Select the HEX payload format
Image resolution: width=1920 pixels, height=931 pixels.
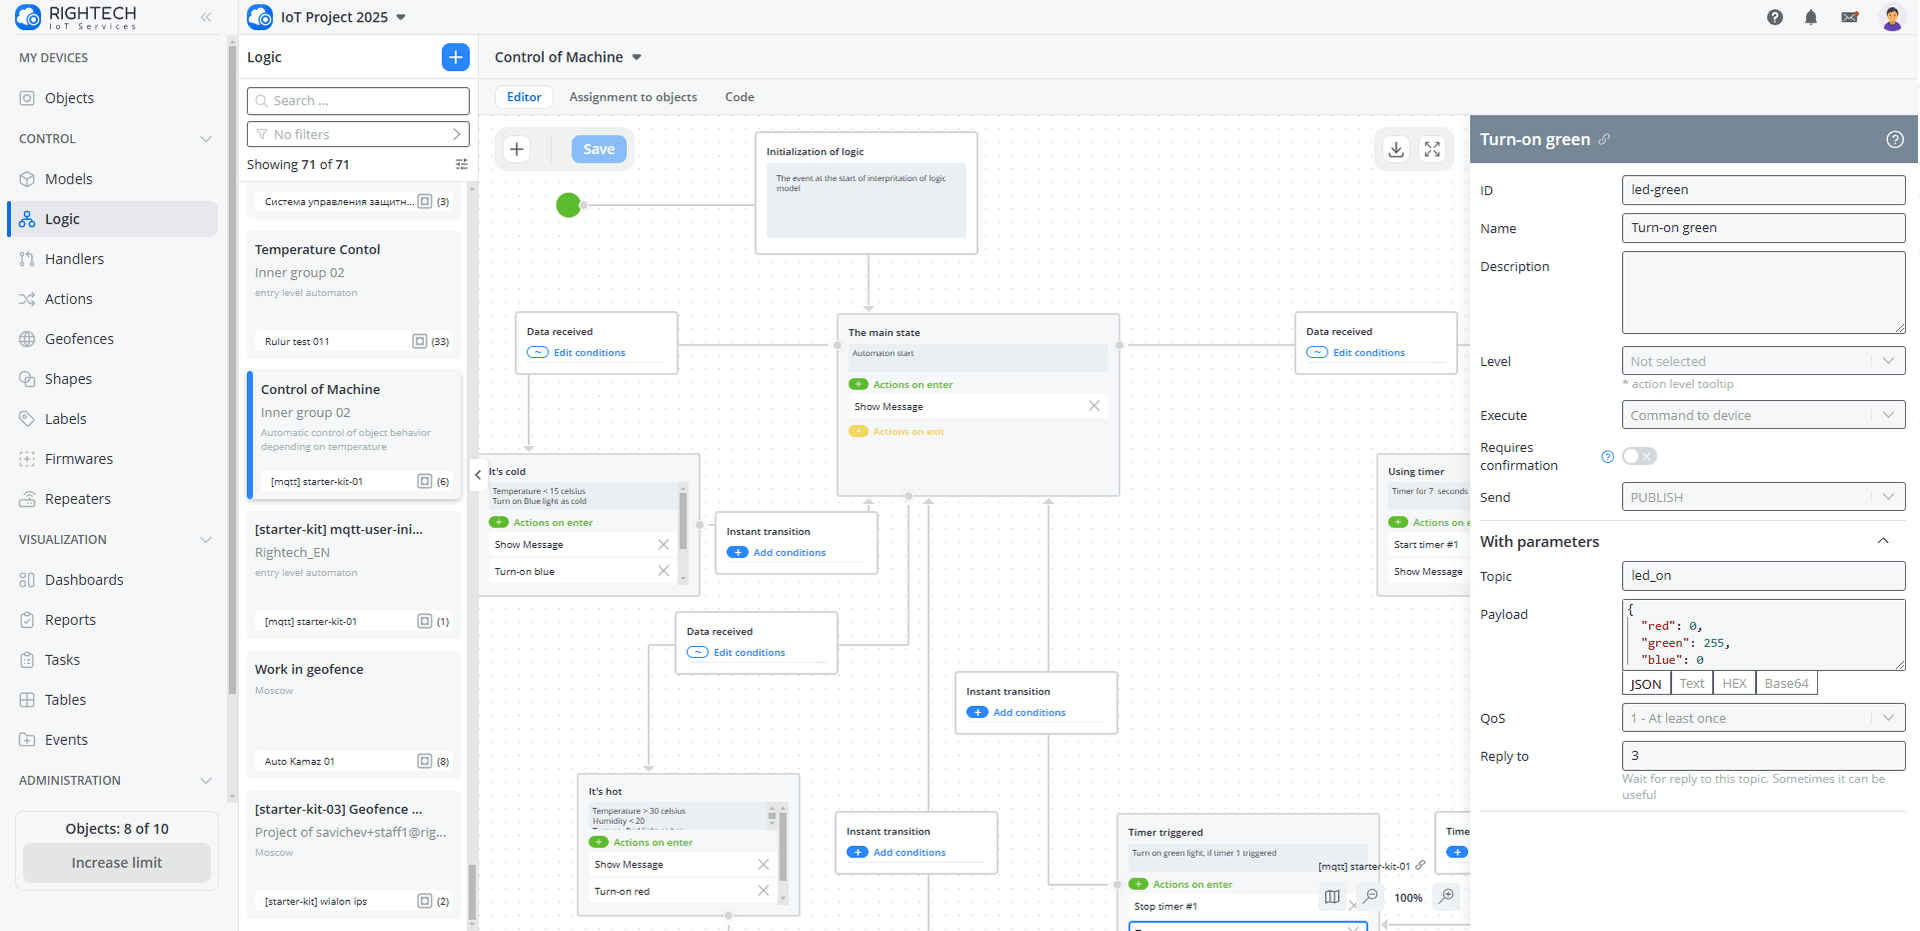point(1734,684)
